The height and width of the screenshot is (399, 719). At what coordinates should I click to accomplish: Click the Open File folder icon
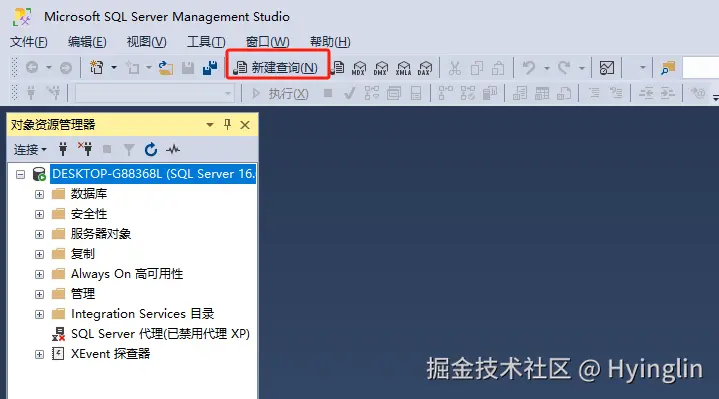point(166,68)
